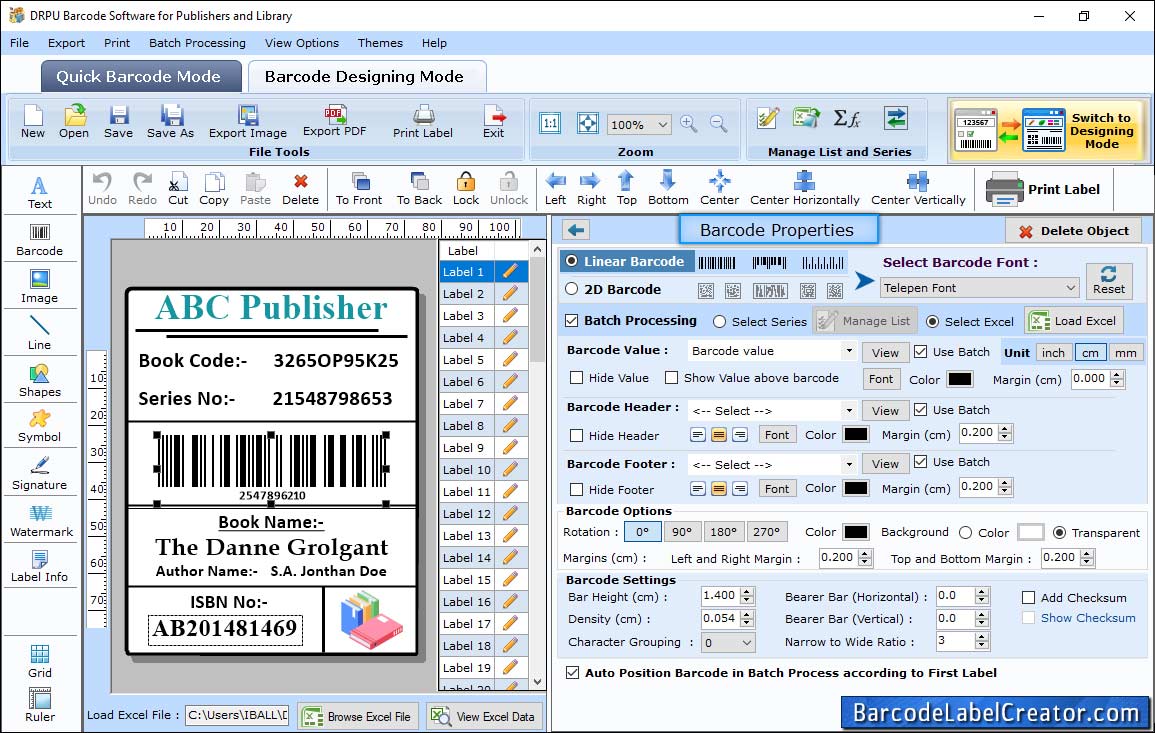Open the Select Barcode Font dropdown
Image resolution: width=1155 pixels, height=733 pixels.
[x=980, y=288]
